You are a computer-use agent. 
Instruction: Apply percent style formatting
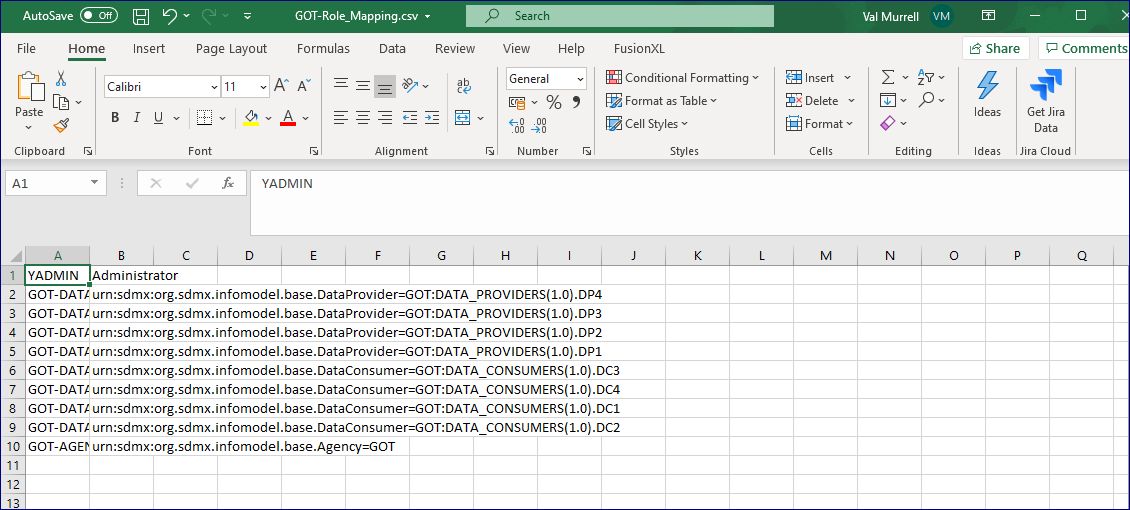553,102
